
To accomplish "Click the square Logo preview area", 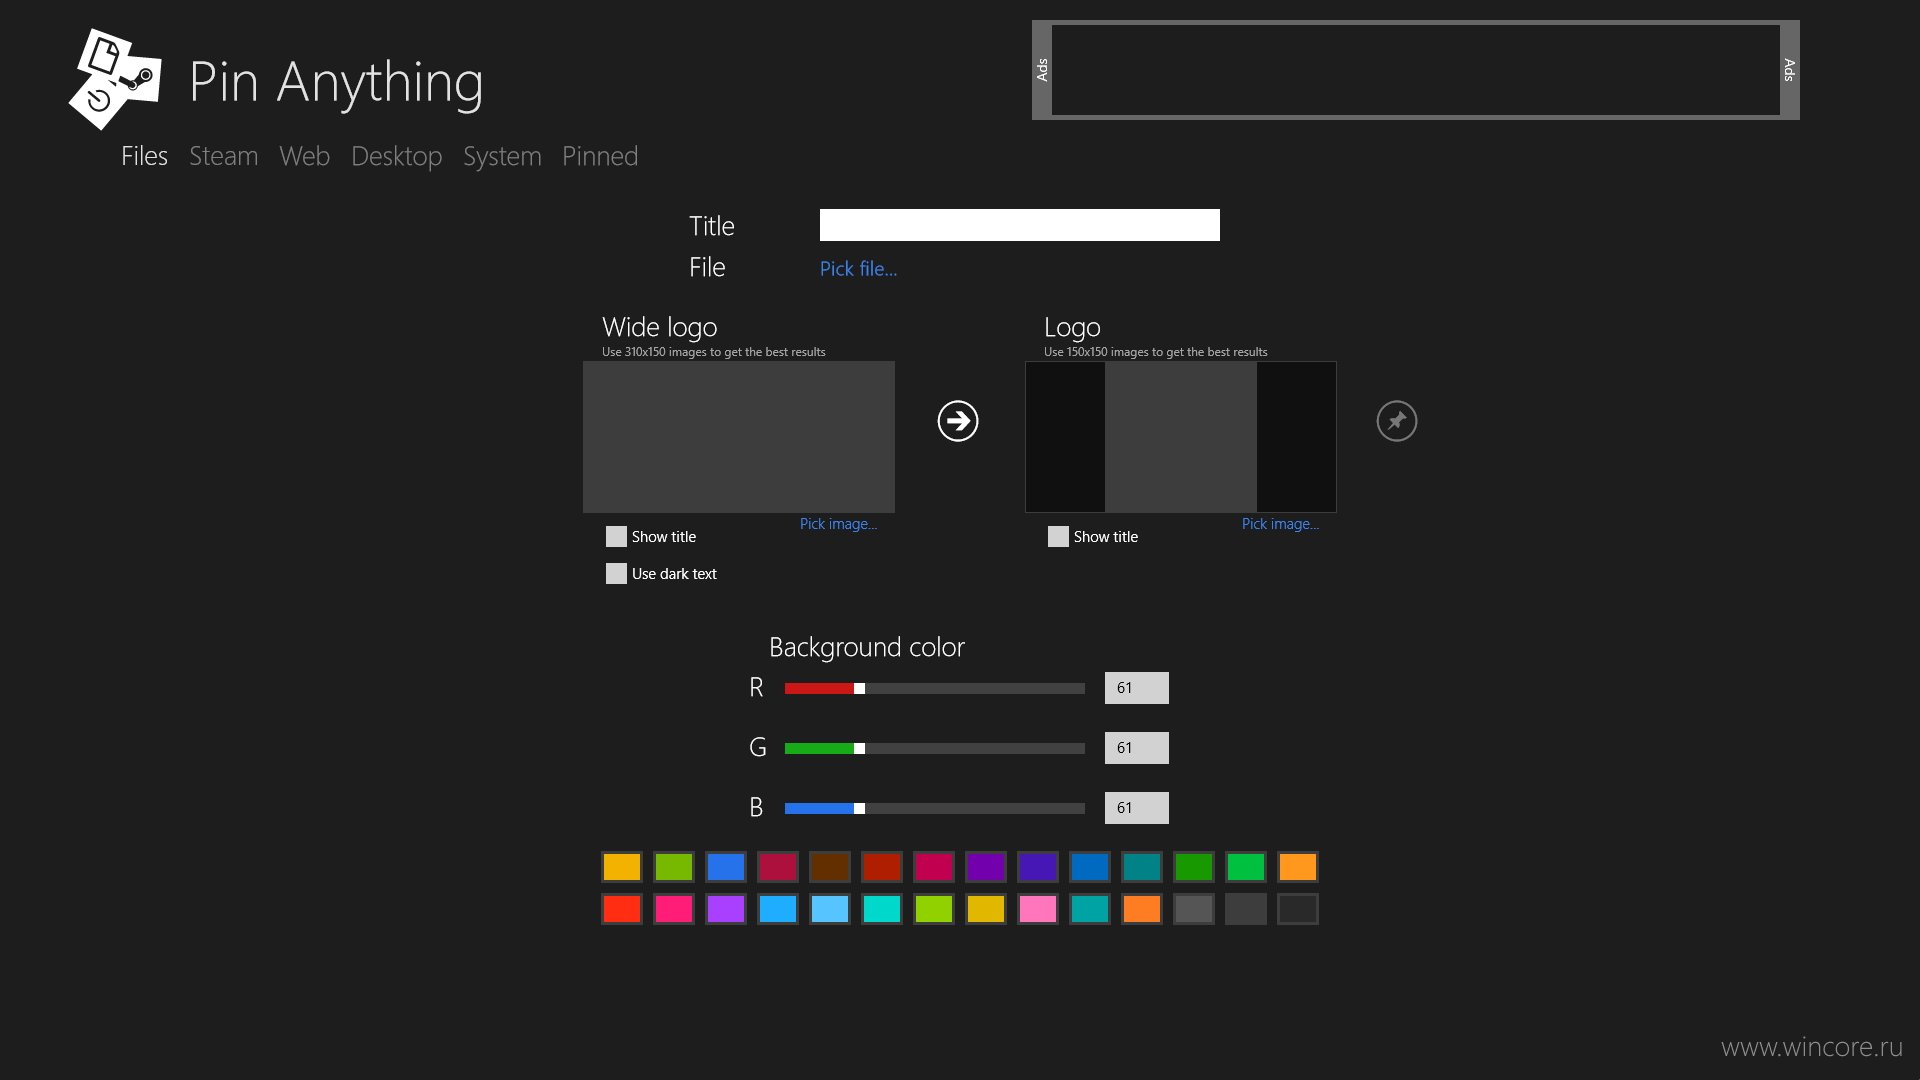I will (x=1181, y=437).
